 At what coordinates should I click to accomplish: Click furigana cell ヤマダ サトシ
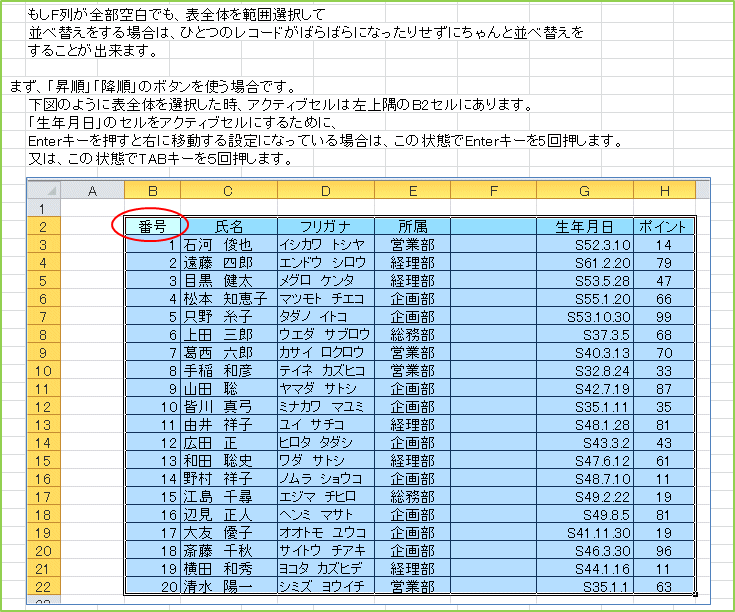326,388
